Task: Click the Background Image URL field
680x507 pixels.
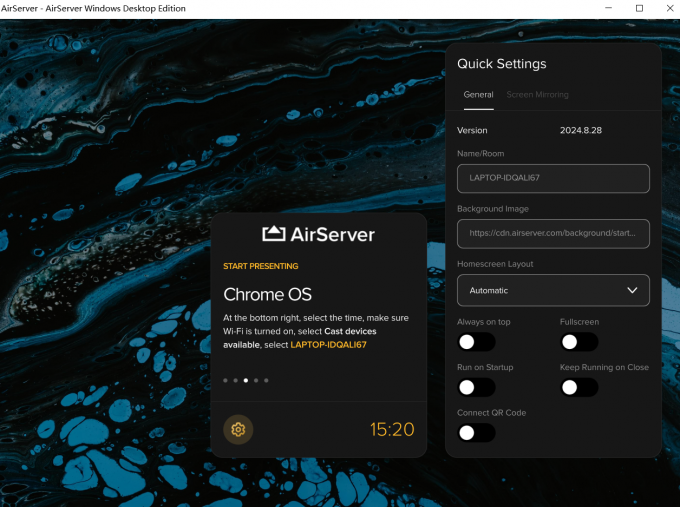Action: (553, 233)
